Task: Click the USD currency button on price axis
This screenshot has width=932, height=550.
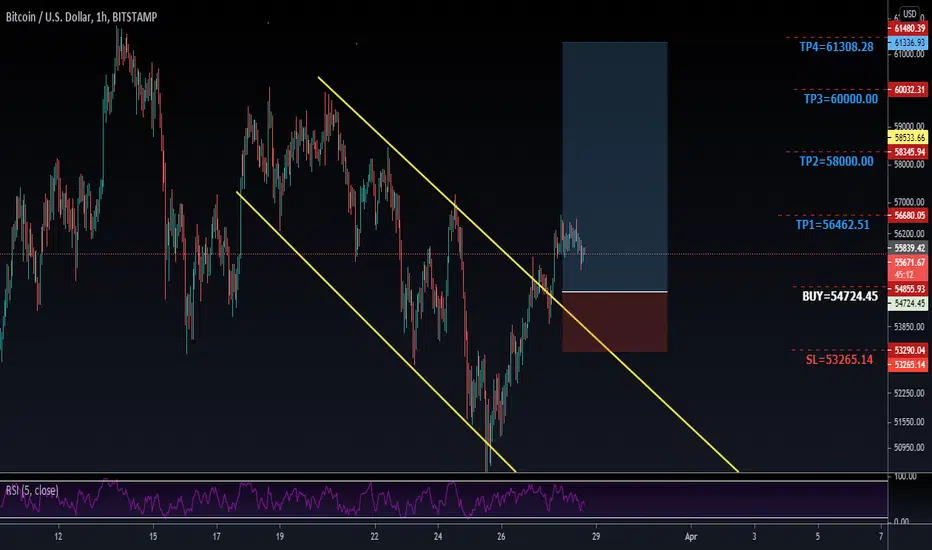Action: (909, 13)
